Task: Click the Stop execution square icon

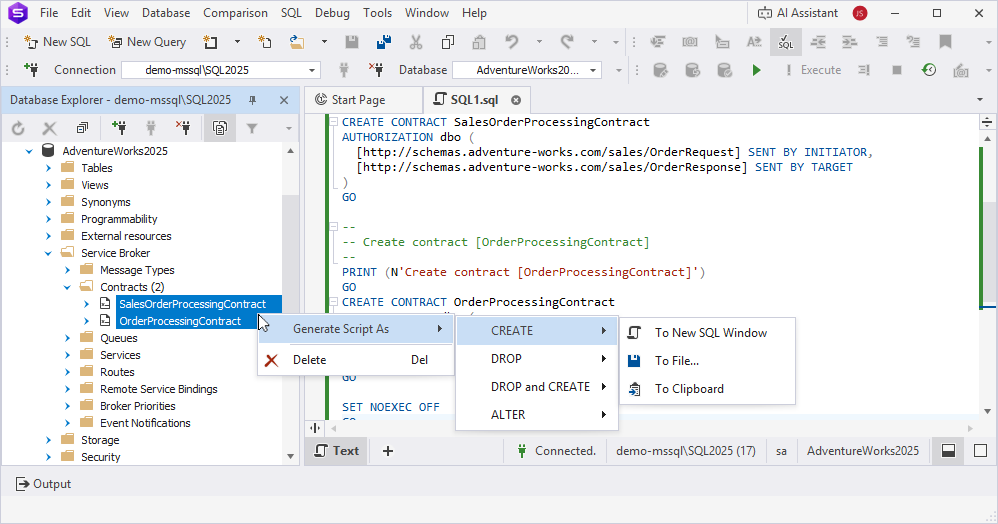Action: 897,70
